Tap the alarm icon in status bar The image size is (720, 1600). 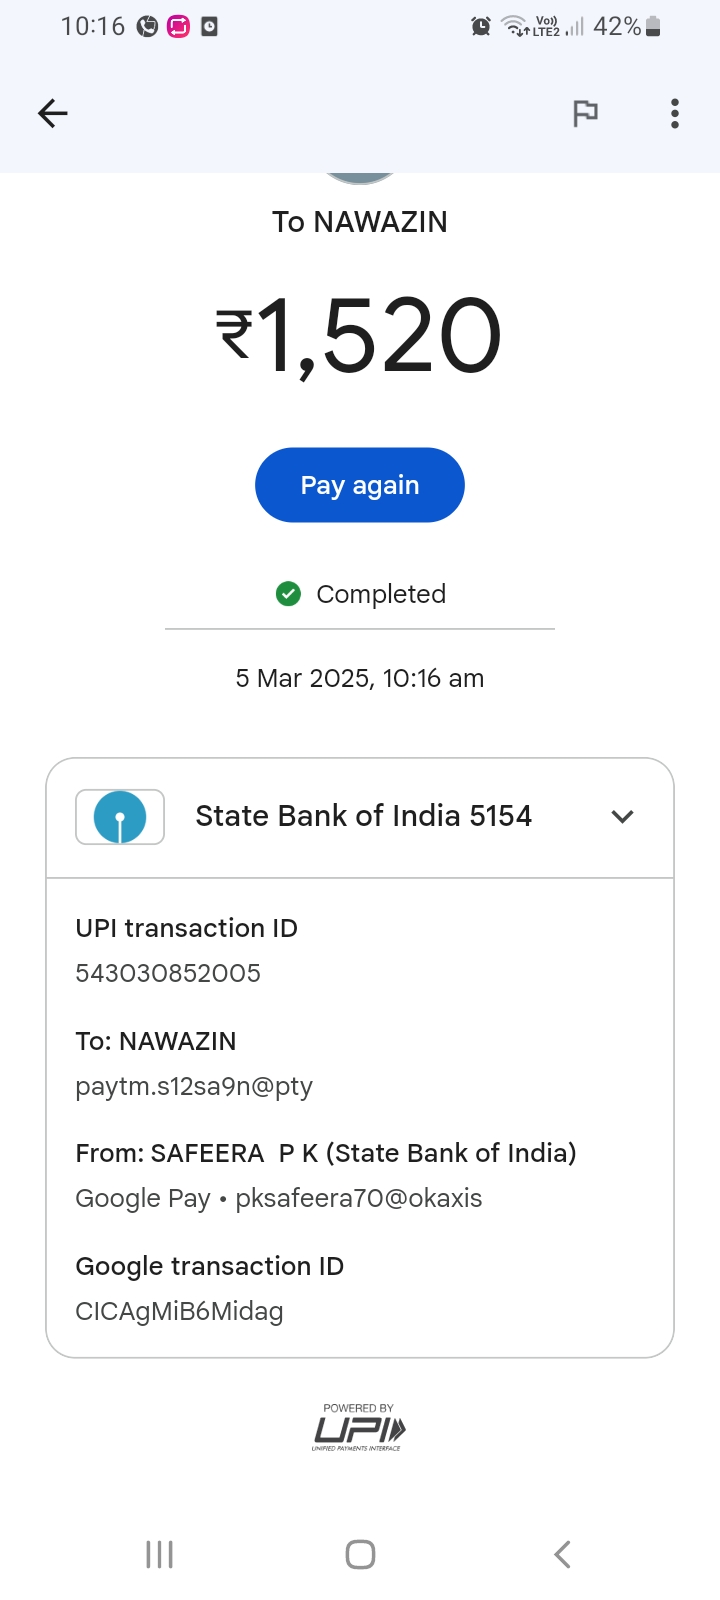click(x=481, y=27)
